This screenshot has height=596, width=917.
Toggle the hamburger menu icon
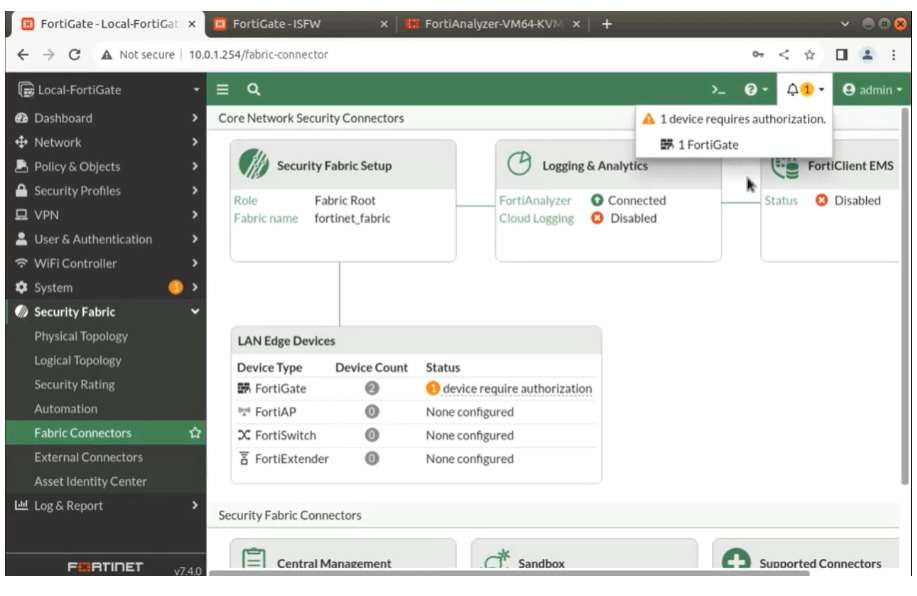click(222, 89)
